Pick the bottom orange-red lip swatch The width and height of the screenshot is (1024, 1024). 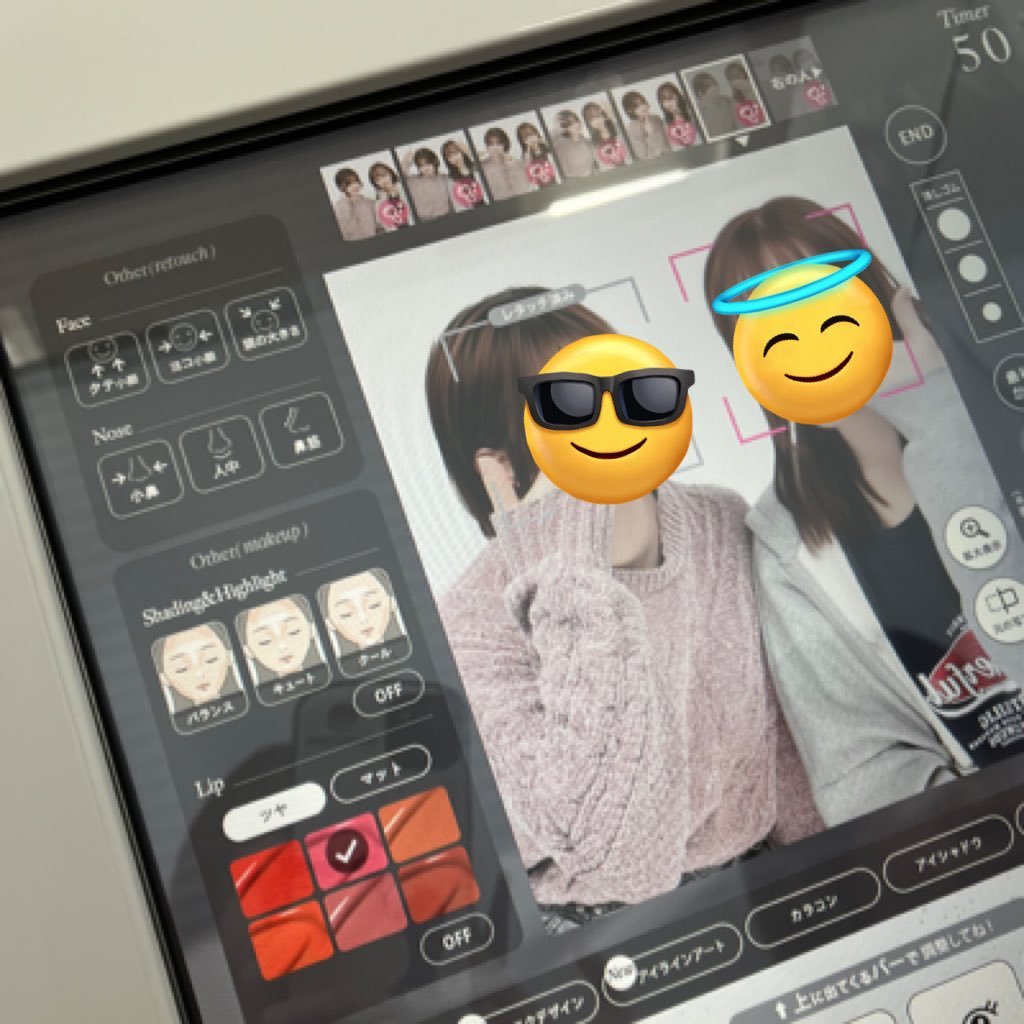pos(292,942)
